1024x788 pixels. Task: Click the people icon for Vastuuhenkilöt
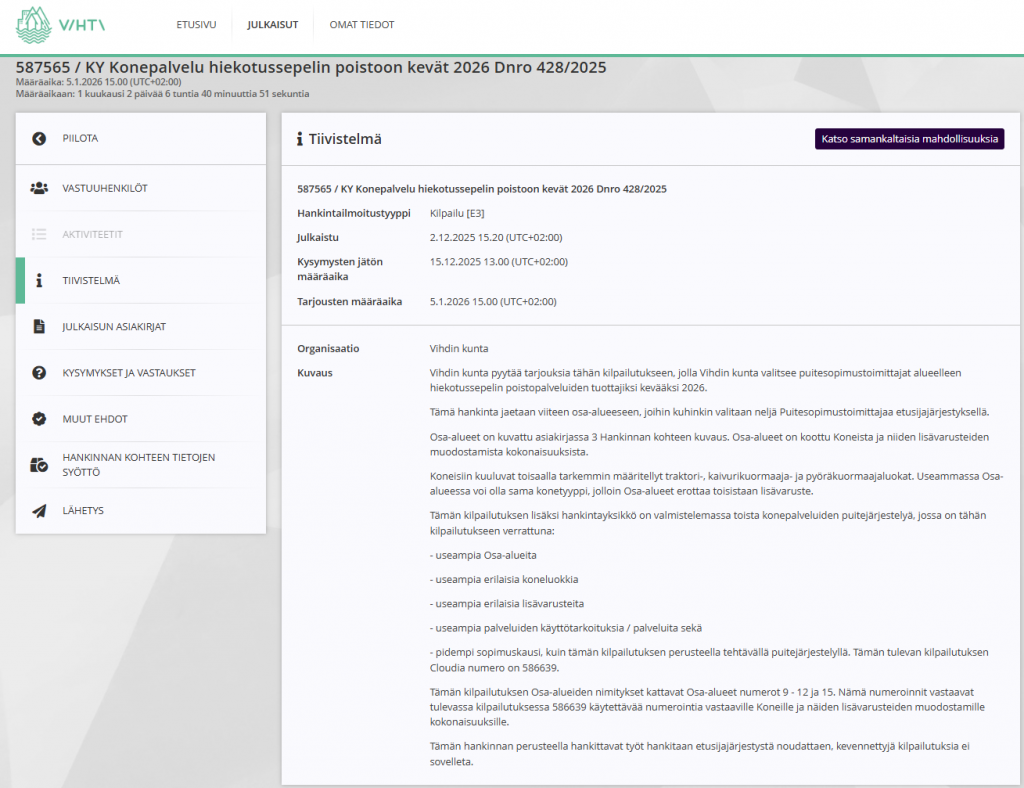point(39,188)
